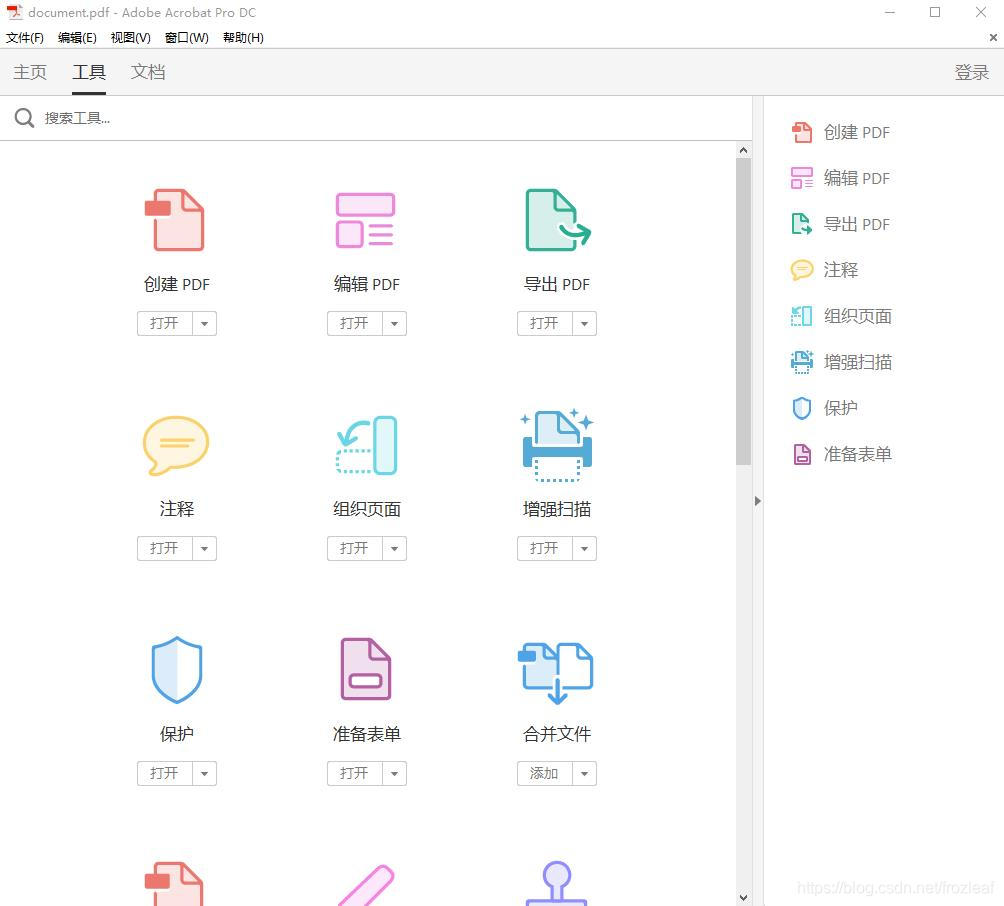Click the 登录 sign-in link

971,72
